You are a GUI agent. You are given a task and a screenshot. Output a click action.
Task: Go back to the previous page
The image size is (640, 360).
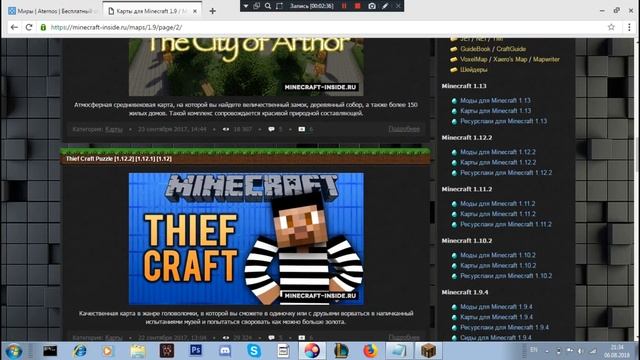14,27
